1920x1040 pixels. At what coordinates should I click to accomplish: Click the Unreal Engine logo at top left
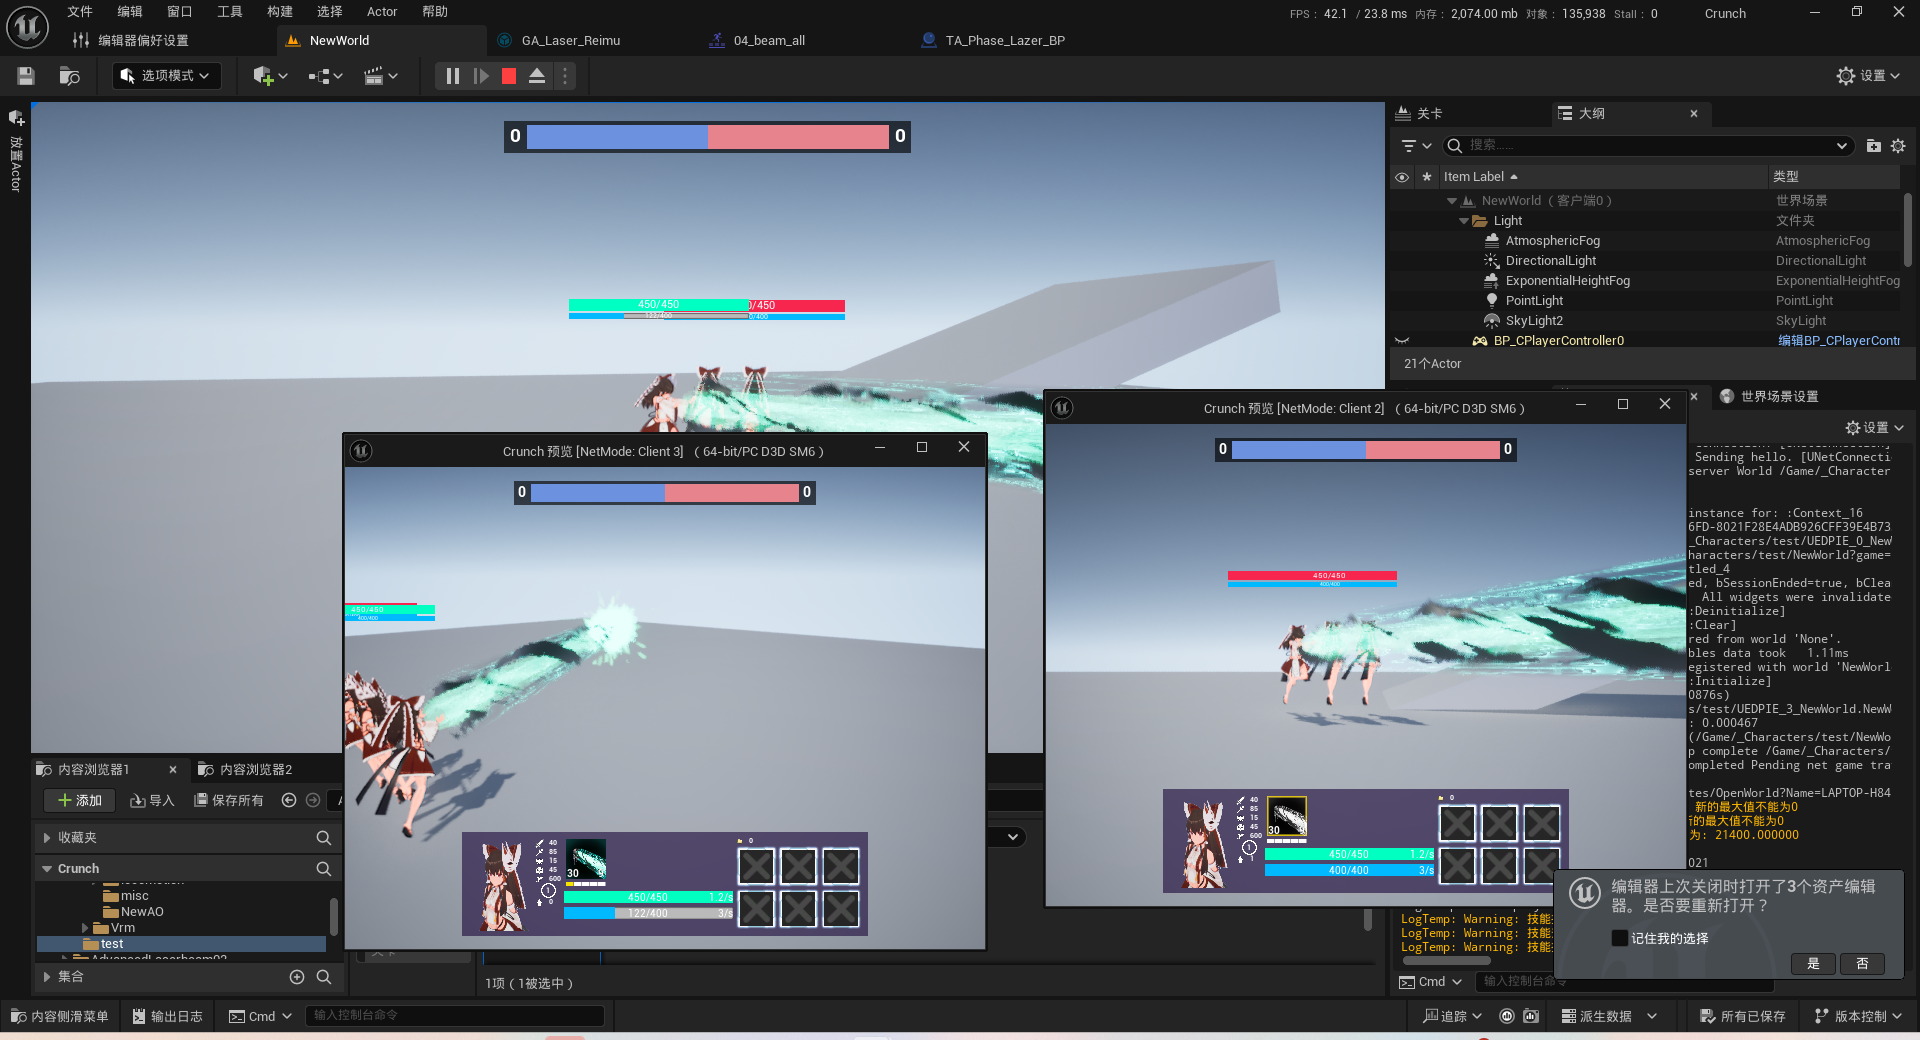coord(27,27)
